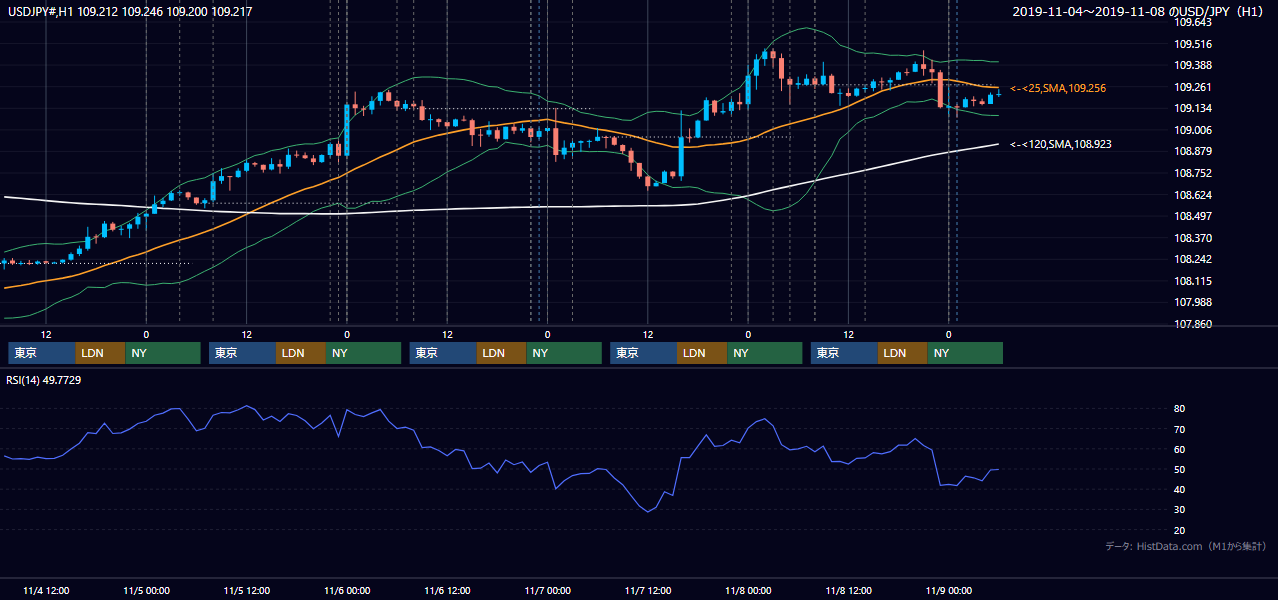Click RSI scale value 30

[x=1179, y=510]
